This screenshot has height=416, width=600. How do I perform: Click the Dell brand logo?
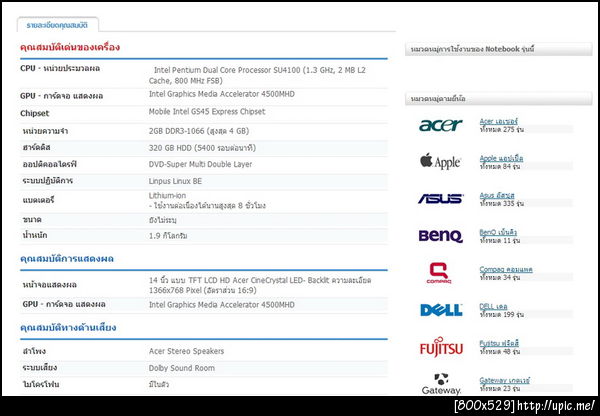coord(441,310)
